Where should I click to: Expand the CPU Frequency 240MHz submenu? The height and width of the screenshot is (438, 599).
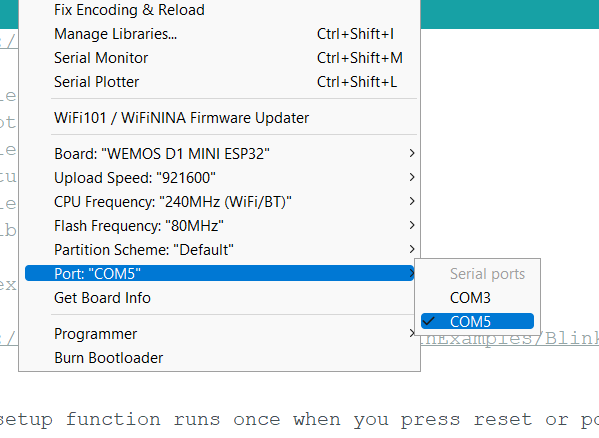[220, 202]
